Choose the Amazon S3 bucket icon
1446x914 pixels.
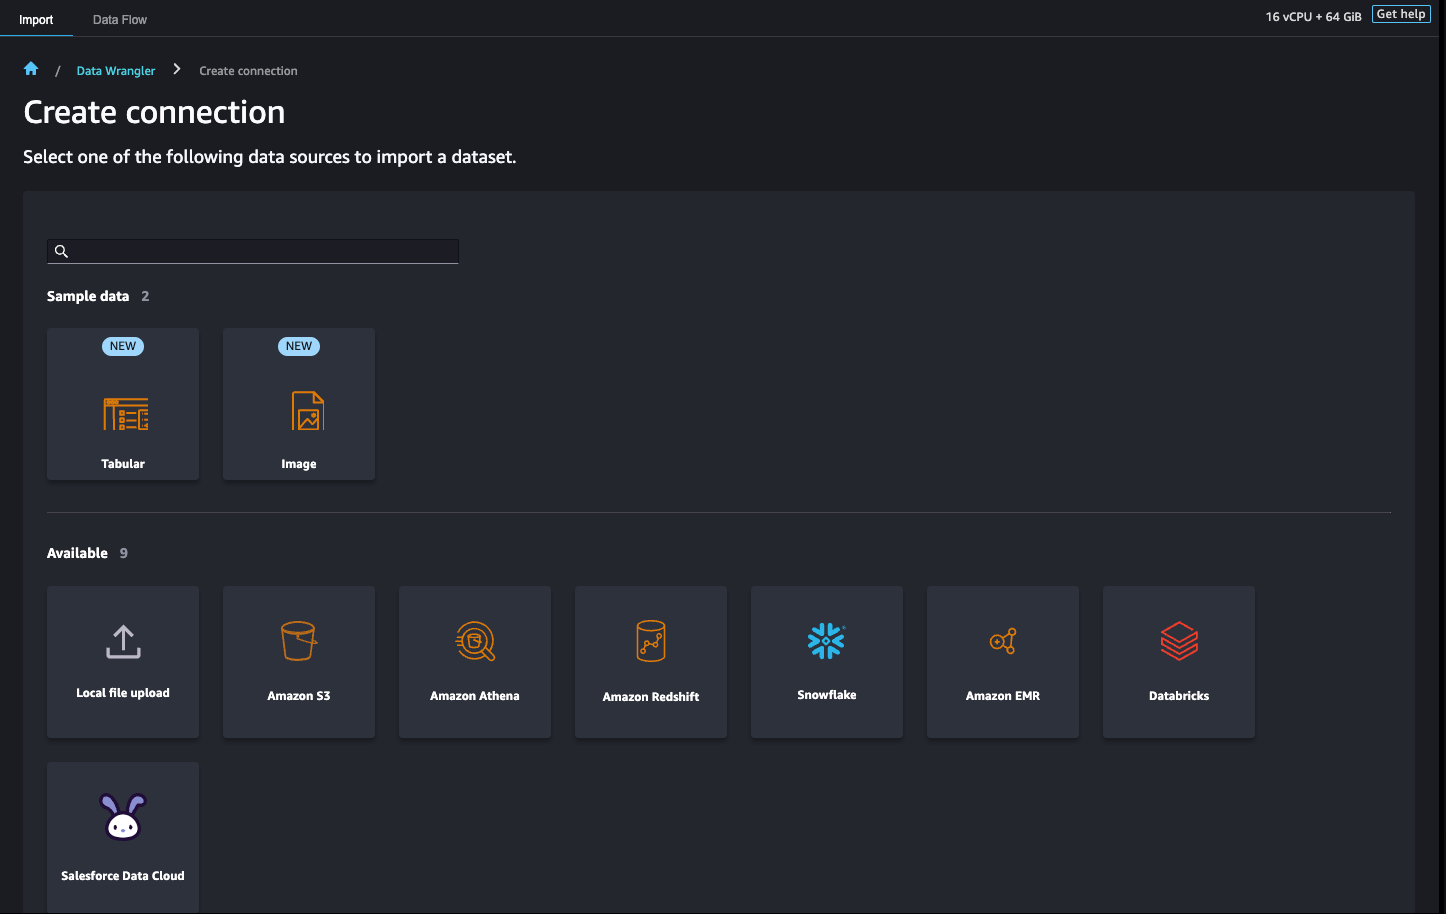(299, 641)
